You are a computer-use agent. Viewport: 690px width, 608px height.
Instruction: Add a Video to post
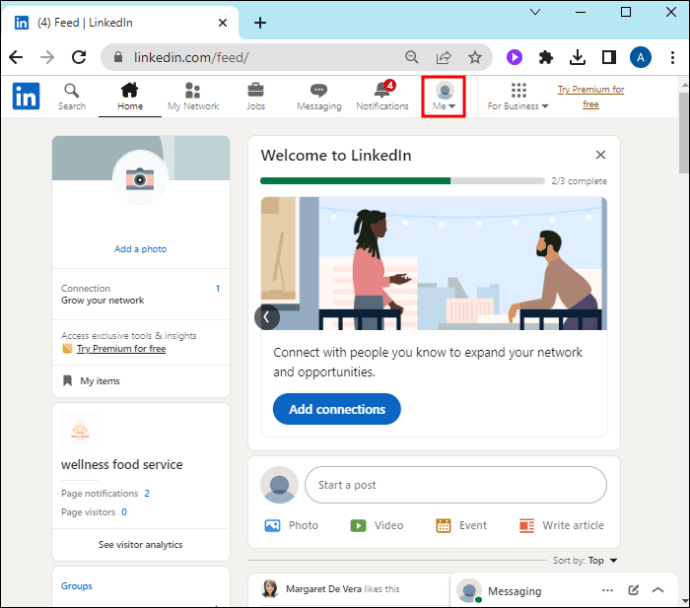coord(376,525)
